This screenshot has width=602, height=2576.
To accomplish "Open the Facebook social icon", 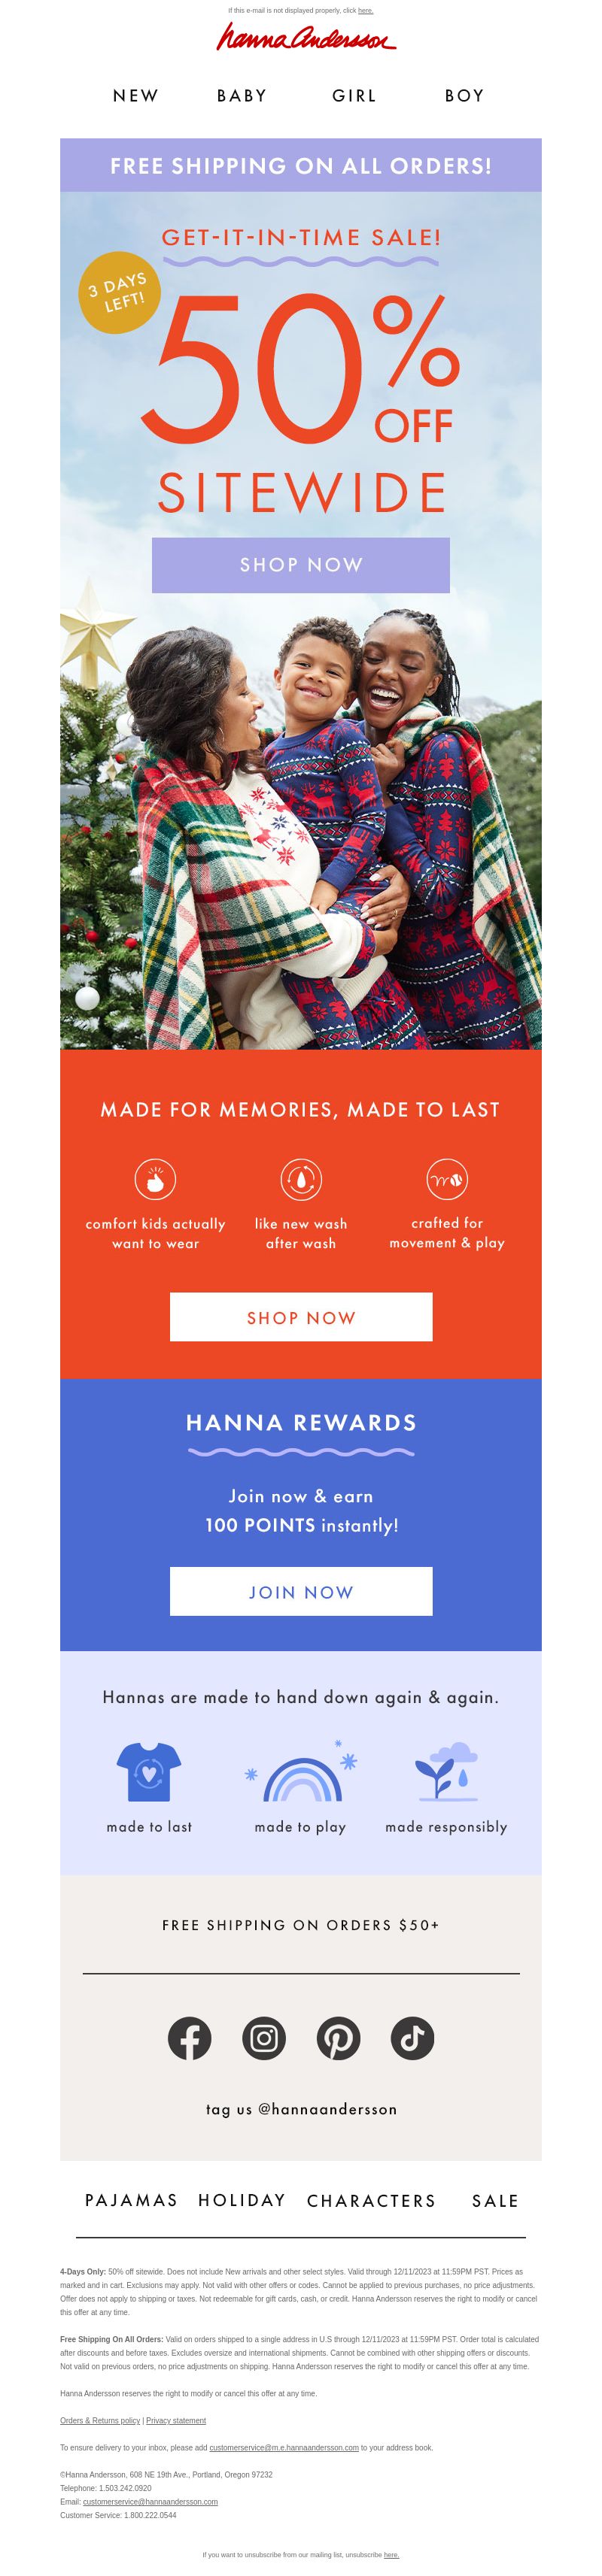I will 189,2038.
